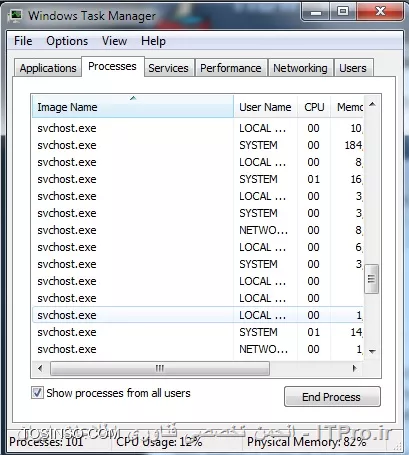Click the Task Manager title bar icon
Viewport: 409px width, 455px height.
coord(15,16)
